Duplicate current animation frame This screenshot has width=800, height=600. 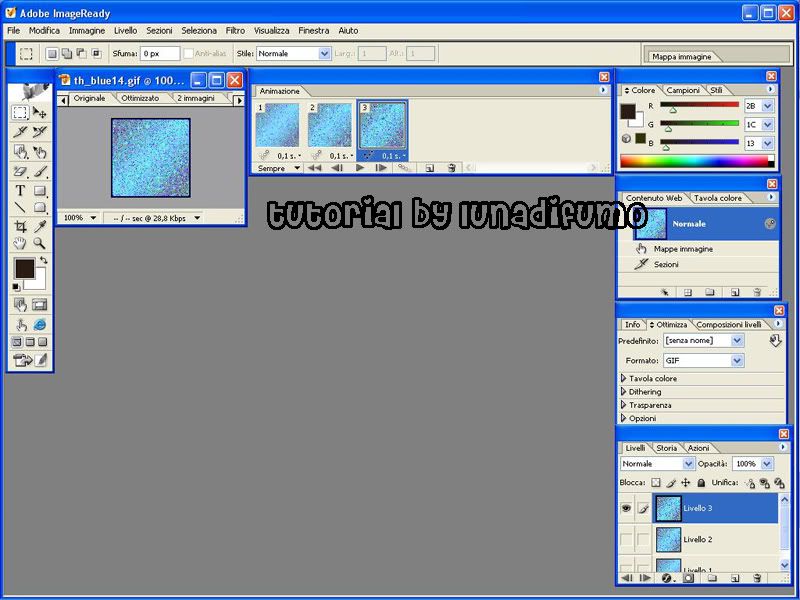pyautogui.click(x=430, y=168)
